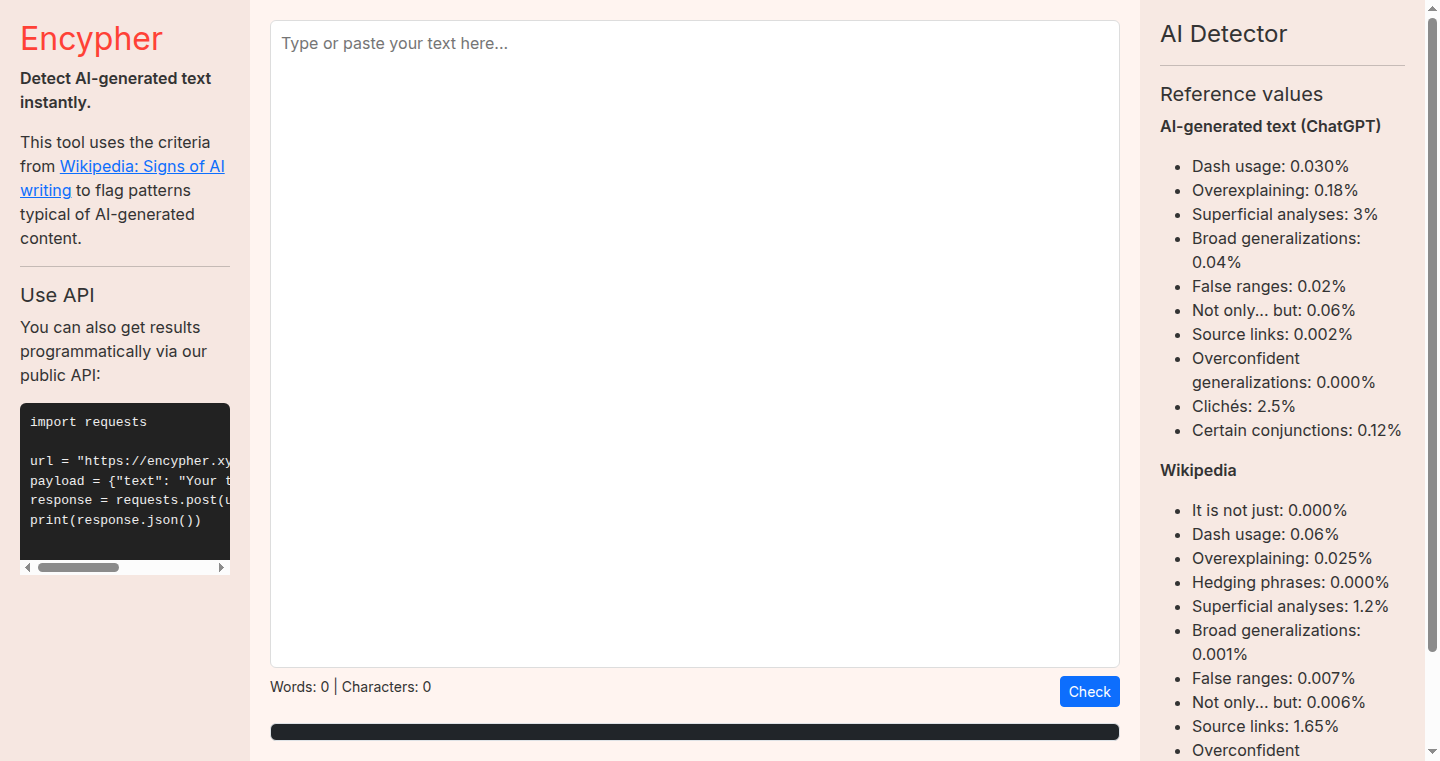Viewport: 1440px width, 761px height.
Task: Click the 'Clichés: 2.5%' entry
Action: pyautogui.click(x=1243, y=406)
